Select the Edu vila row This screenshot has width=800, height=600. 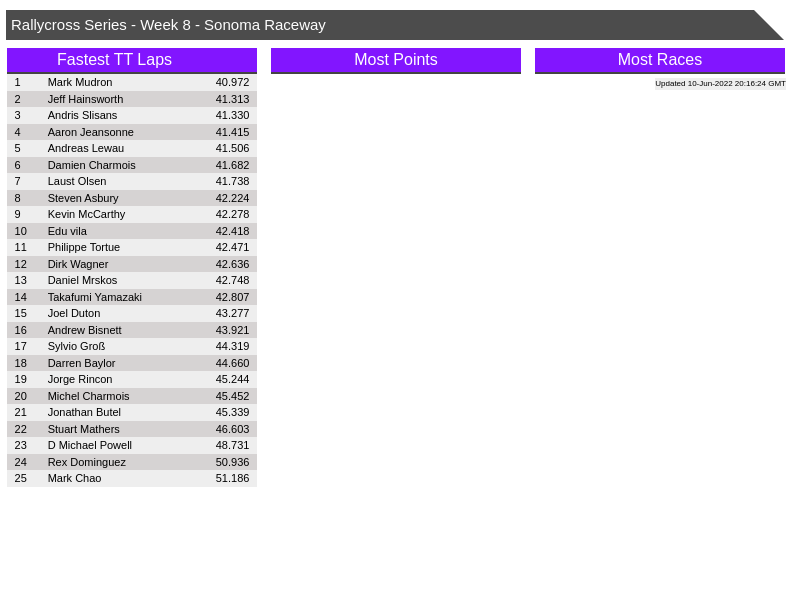(x=67, y=231)
